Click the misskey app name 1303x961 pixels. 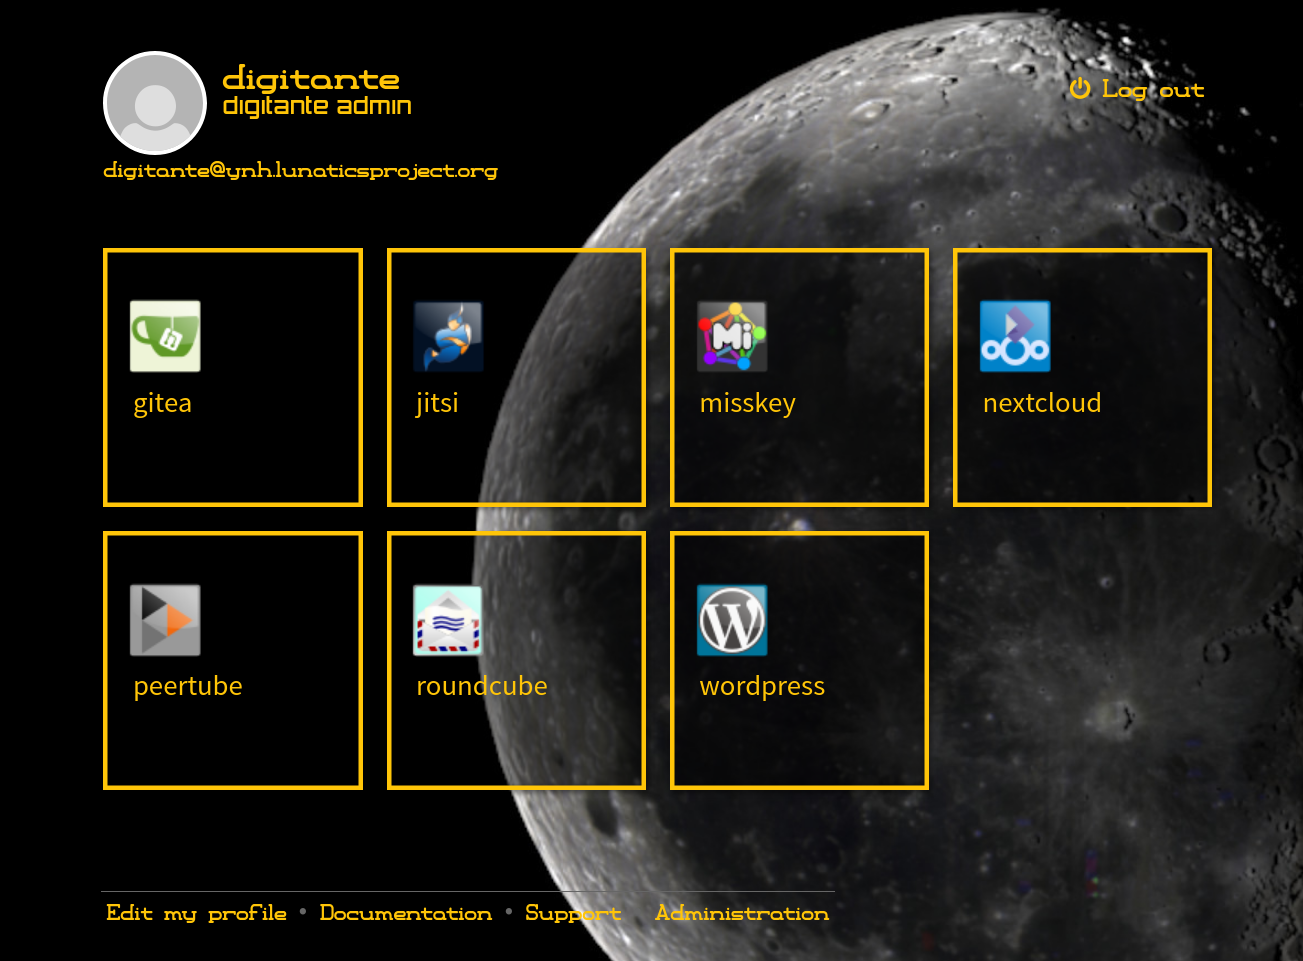click(x=748, y=403)
